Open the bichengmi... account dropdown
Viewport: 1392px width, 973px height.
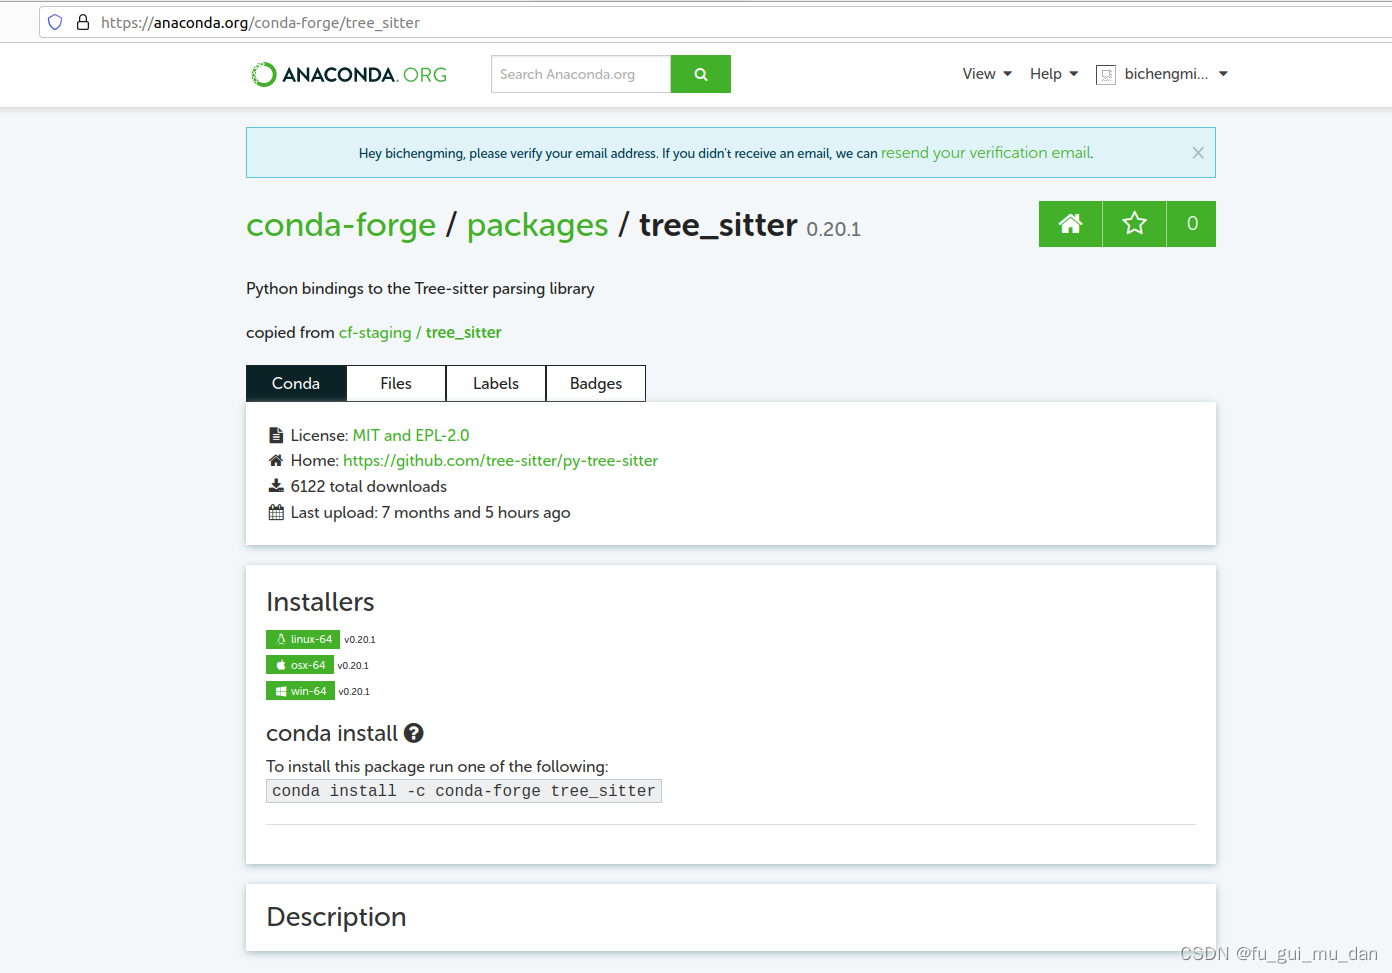tap(1175, 74)
